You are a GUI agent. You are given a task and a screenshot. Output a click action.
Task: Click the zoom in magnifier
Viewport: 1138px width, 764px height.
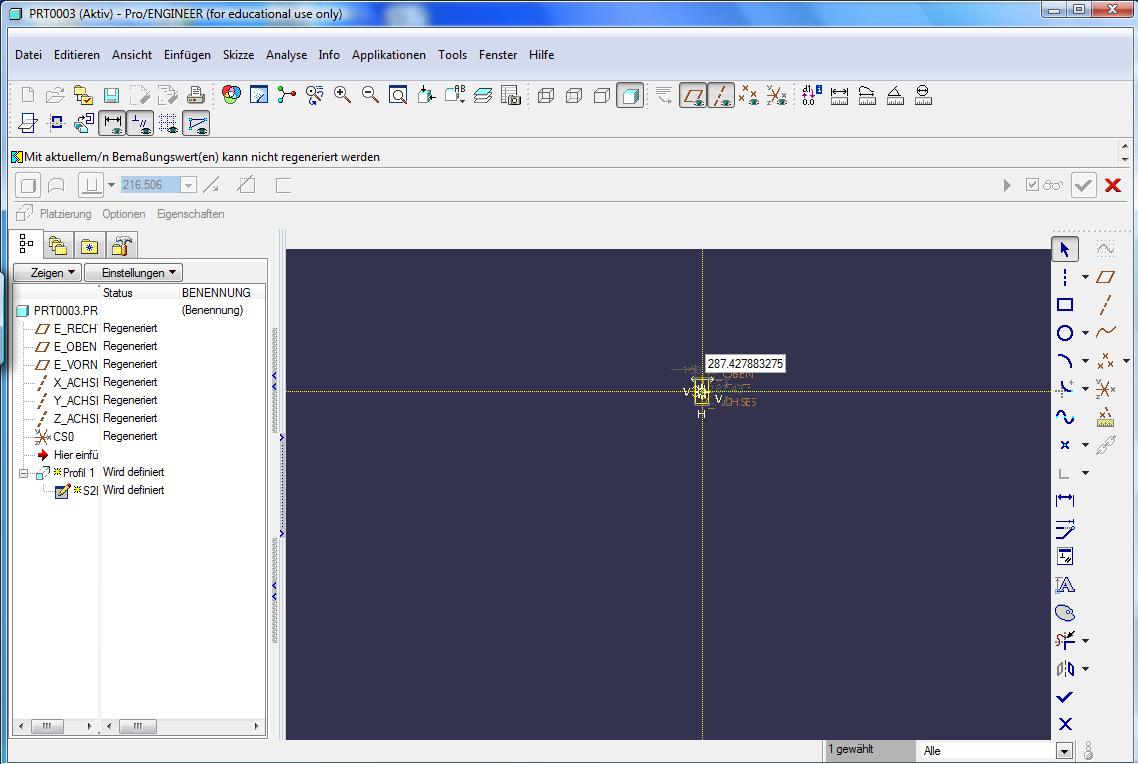[342, 94]
